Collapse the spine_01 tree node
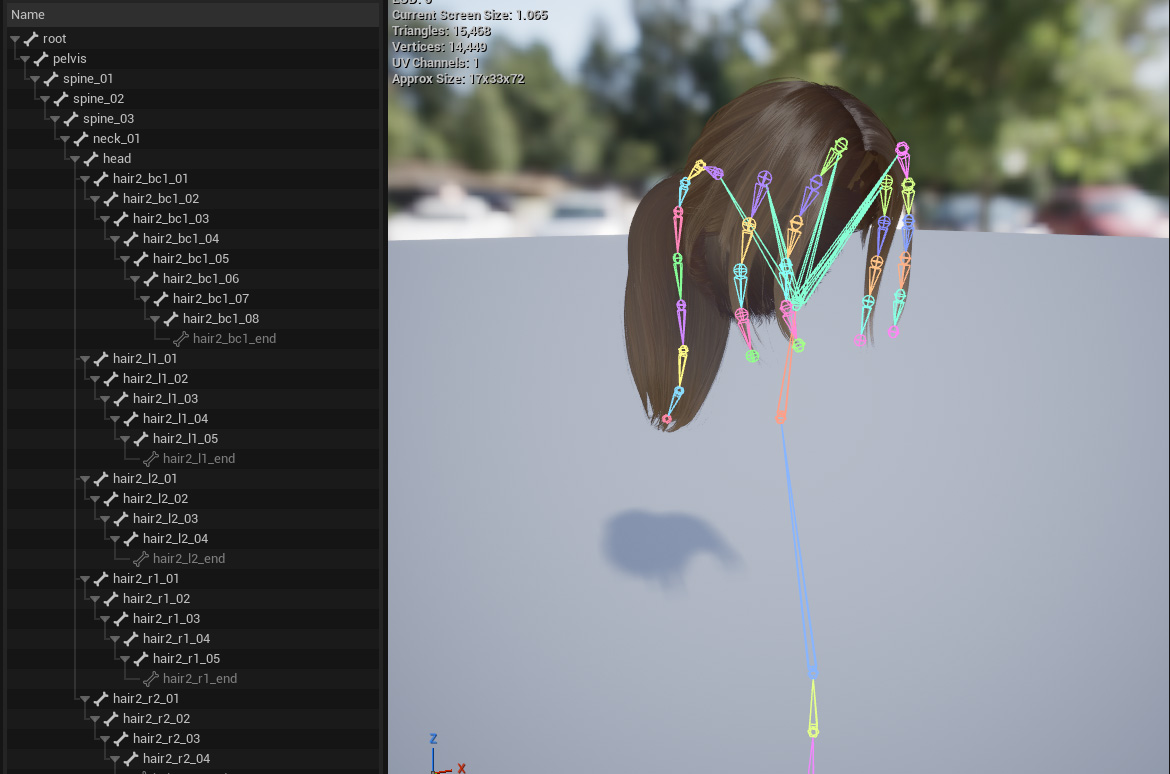The image size is (1170, 774). (35, 79)
